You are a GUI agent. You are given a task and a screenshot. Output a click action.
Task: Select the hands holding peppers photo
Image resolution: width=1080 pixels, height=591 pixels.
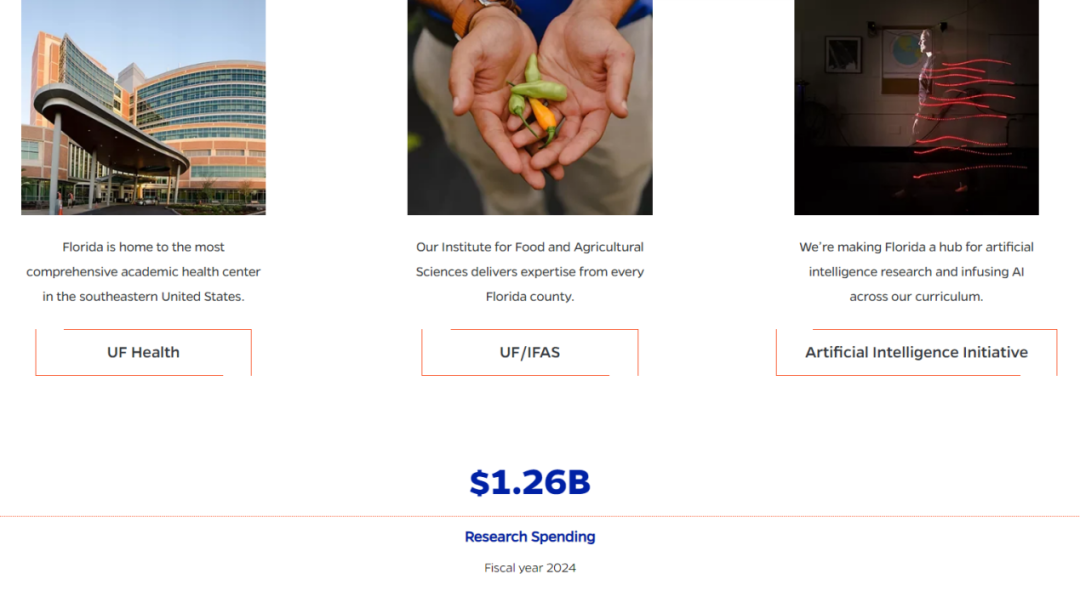[x=530, y=107]
